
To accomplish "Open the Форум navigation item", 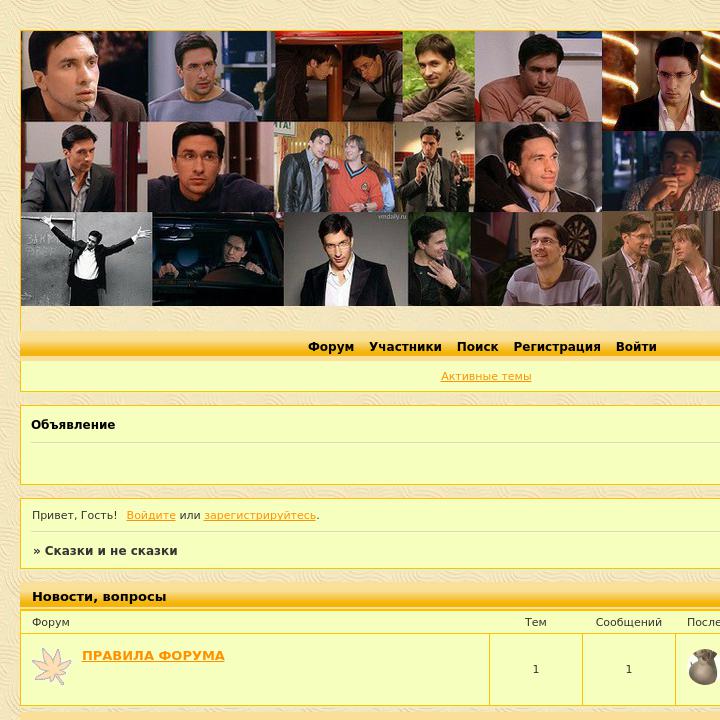I will [x=331, y=347].
